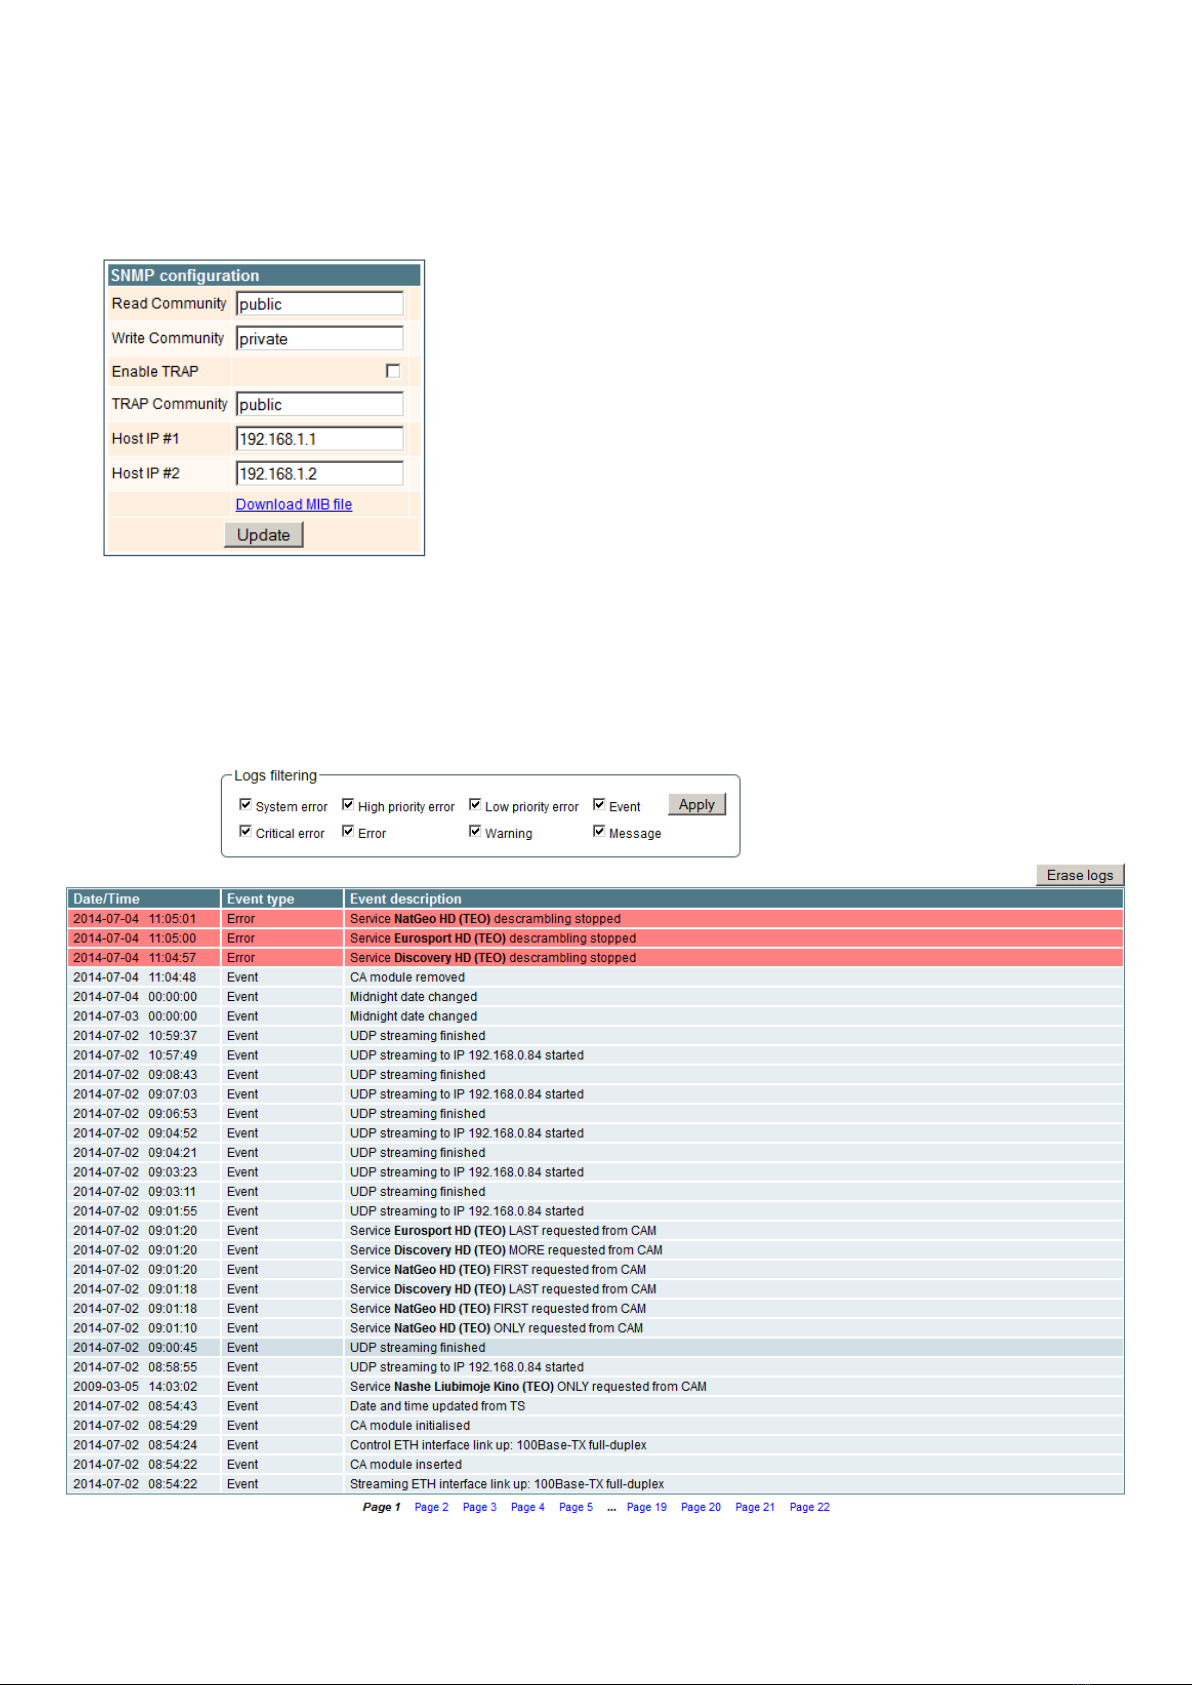Select Discovery HD LAST requested from CAM

[595, 1289]
